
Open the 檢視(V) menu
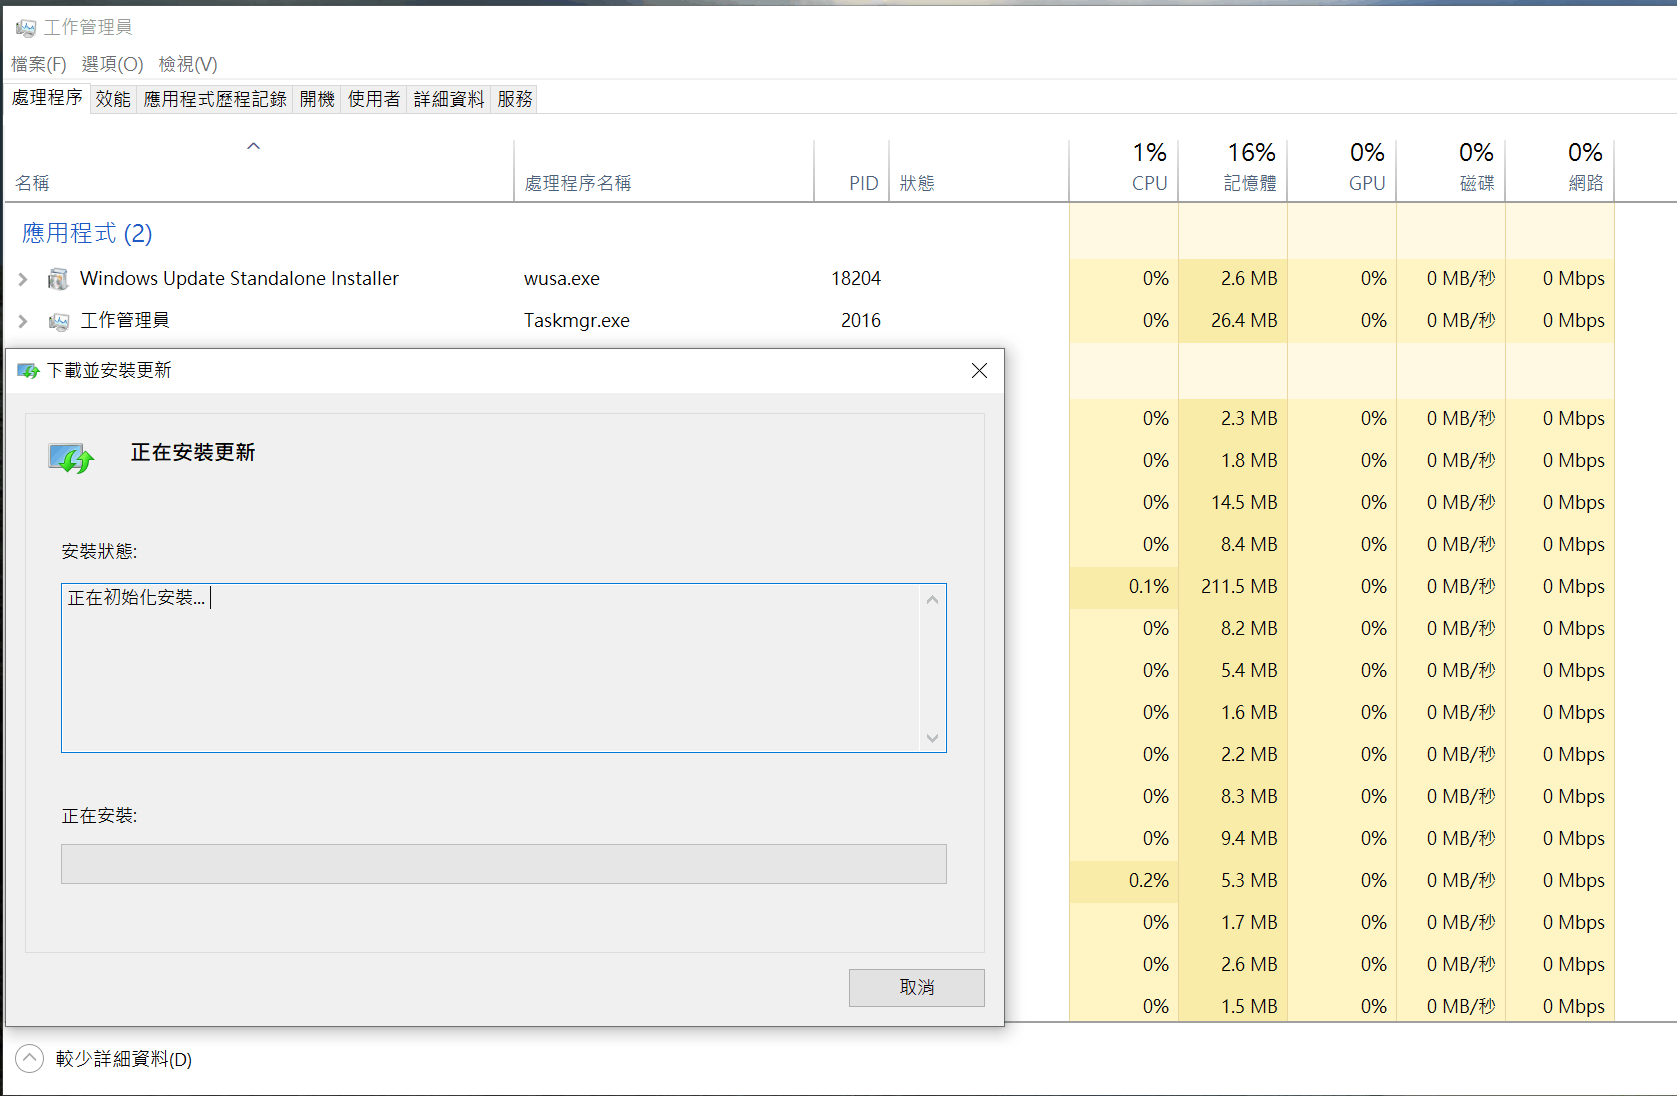pos(188,64)
